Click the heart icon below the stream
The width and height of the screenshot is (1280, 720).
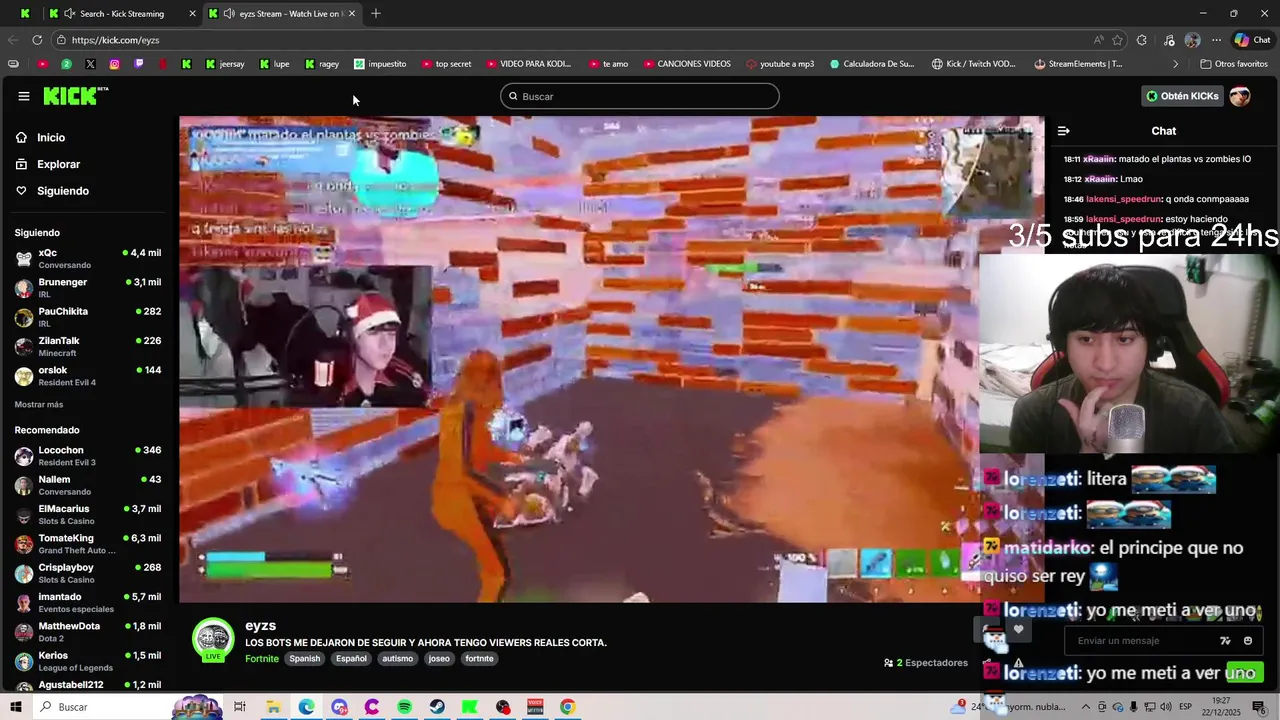[1018, 629]
